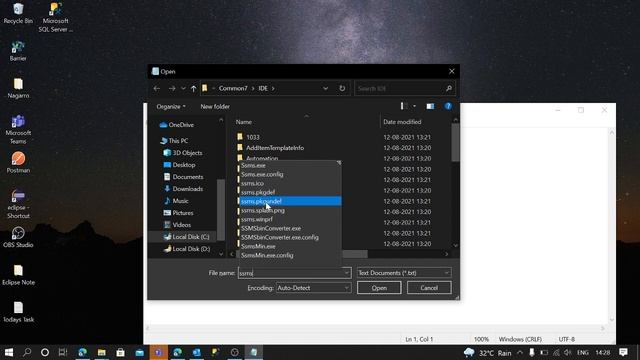The width and height of the screenshot is (640, 360).
Task: Open File Explorer from taskbar
Action: pyautogui.click(x=102, y=352)
